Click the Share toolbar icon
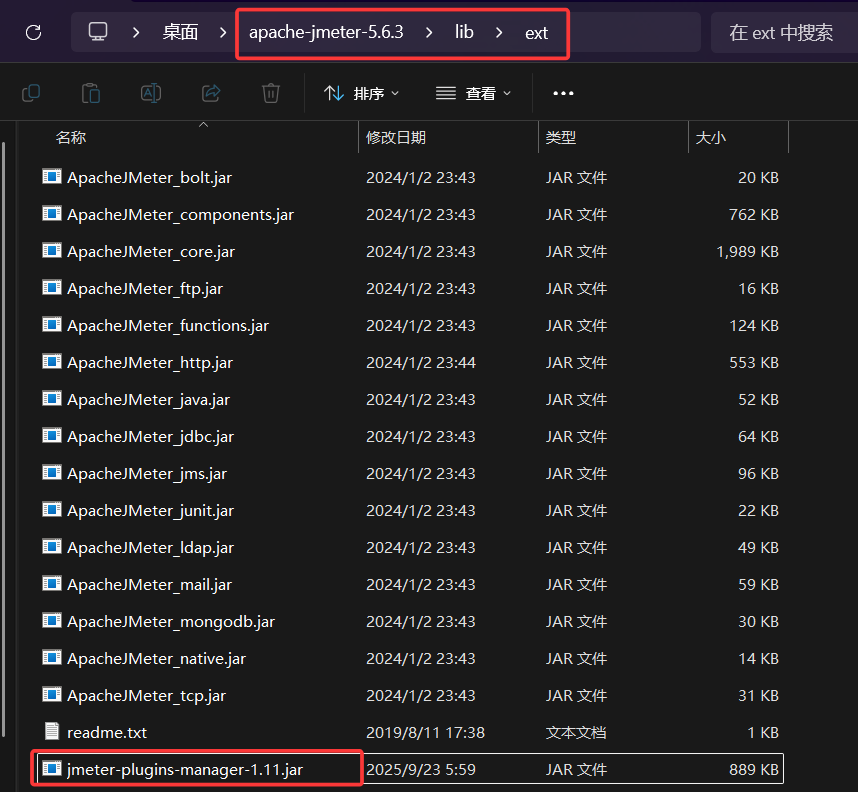The image size is (858, 792). coord(211,93)
